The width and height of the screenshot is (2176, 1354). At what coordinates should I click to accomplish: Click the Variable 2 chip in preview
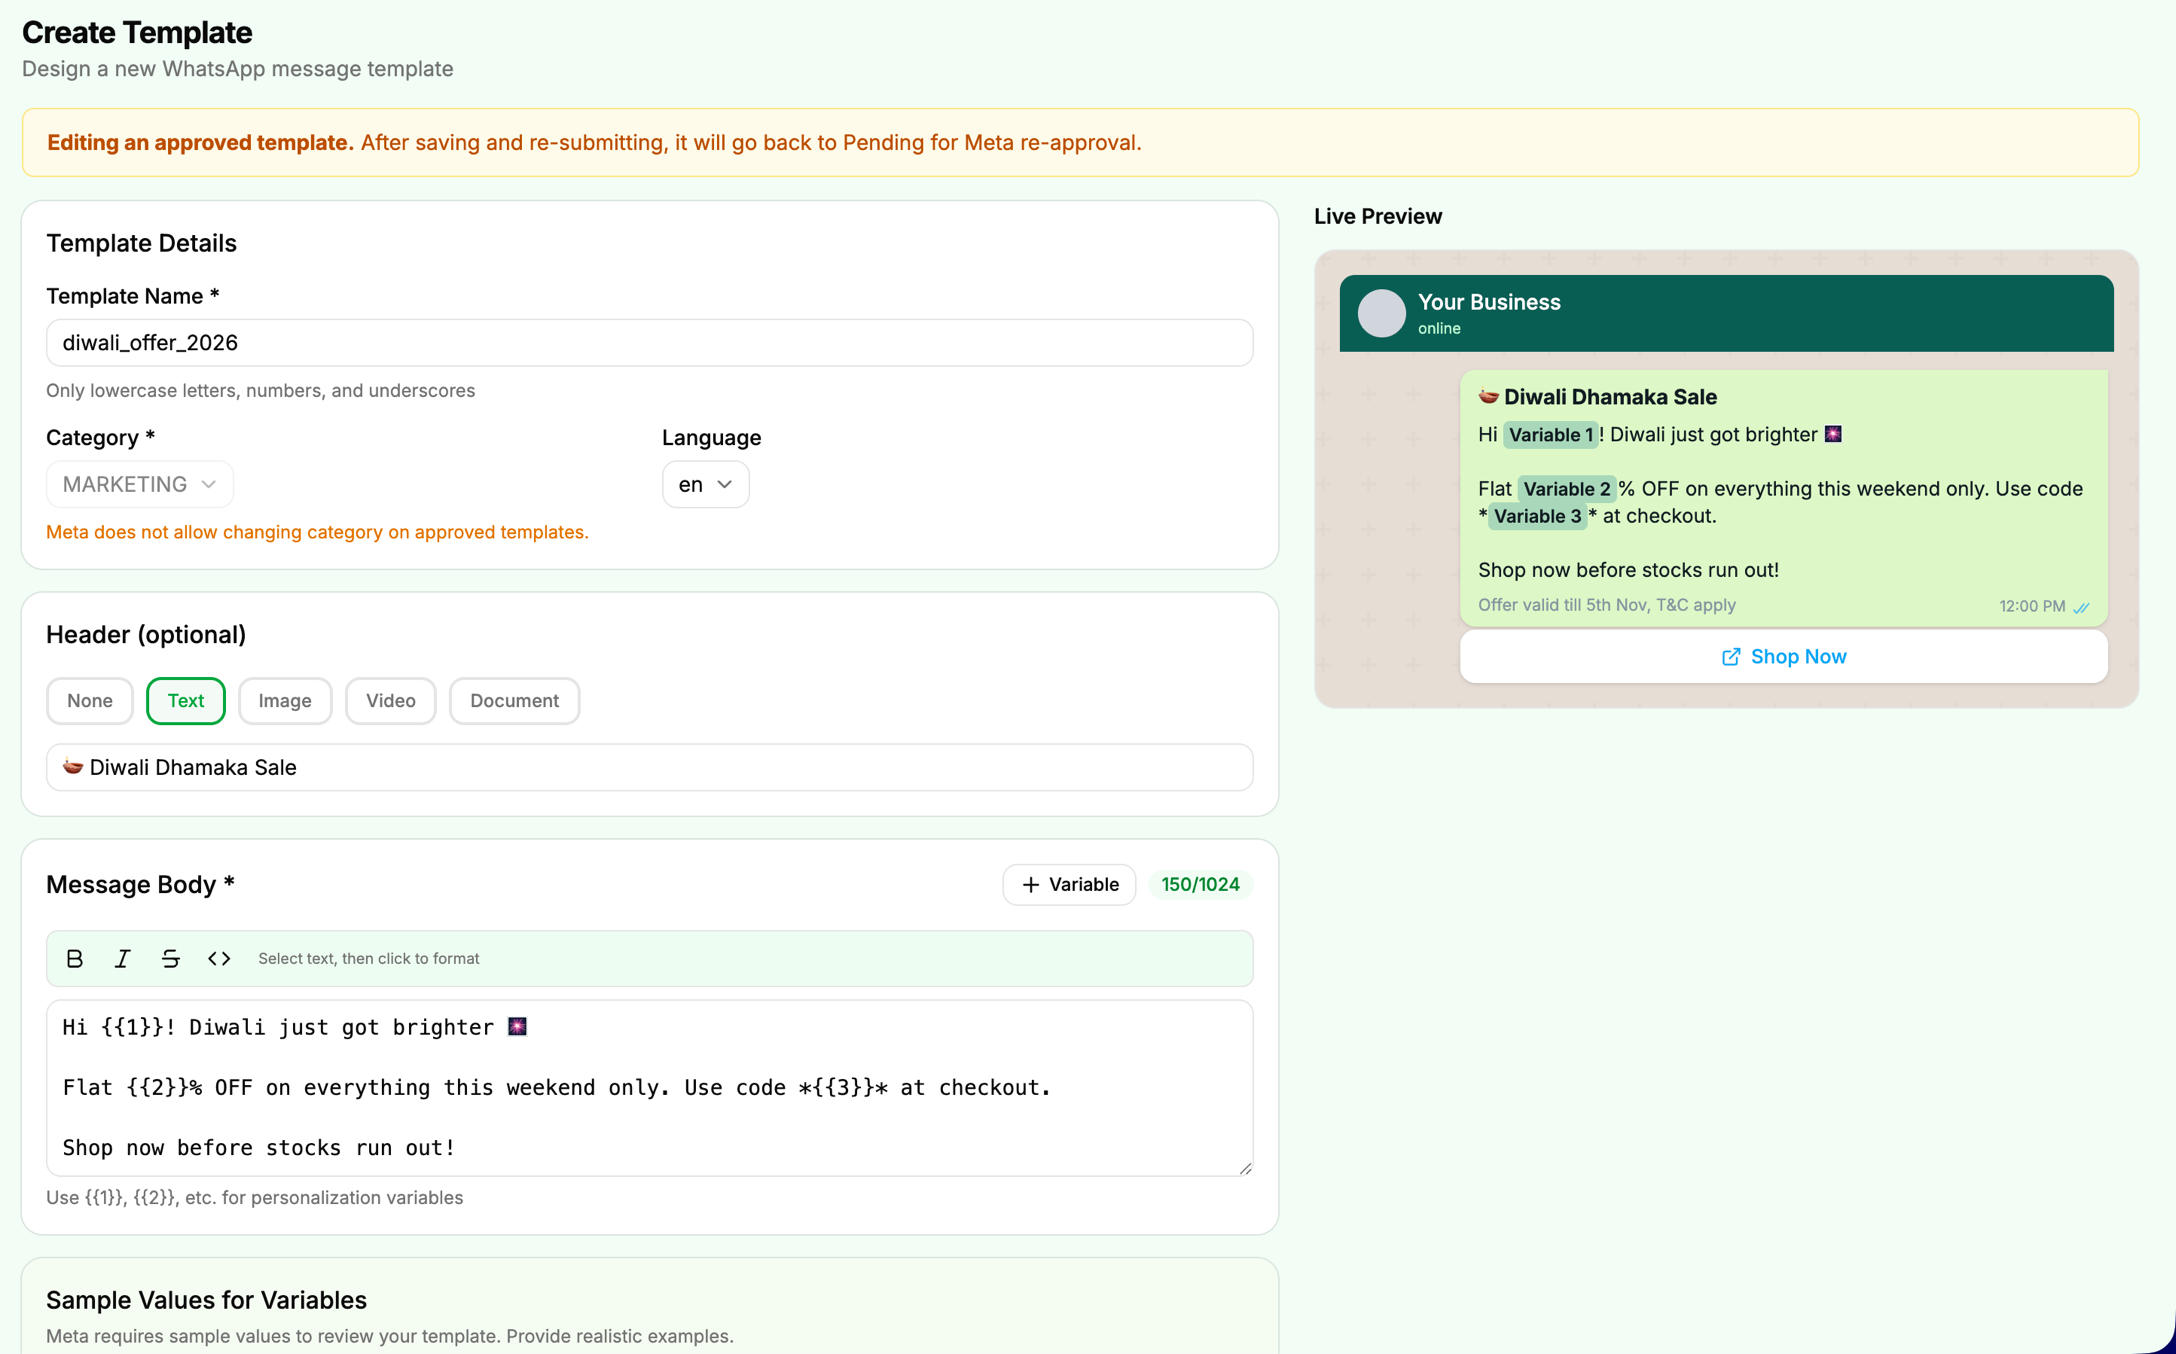tap(1567, 488)
